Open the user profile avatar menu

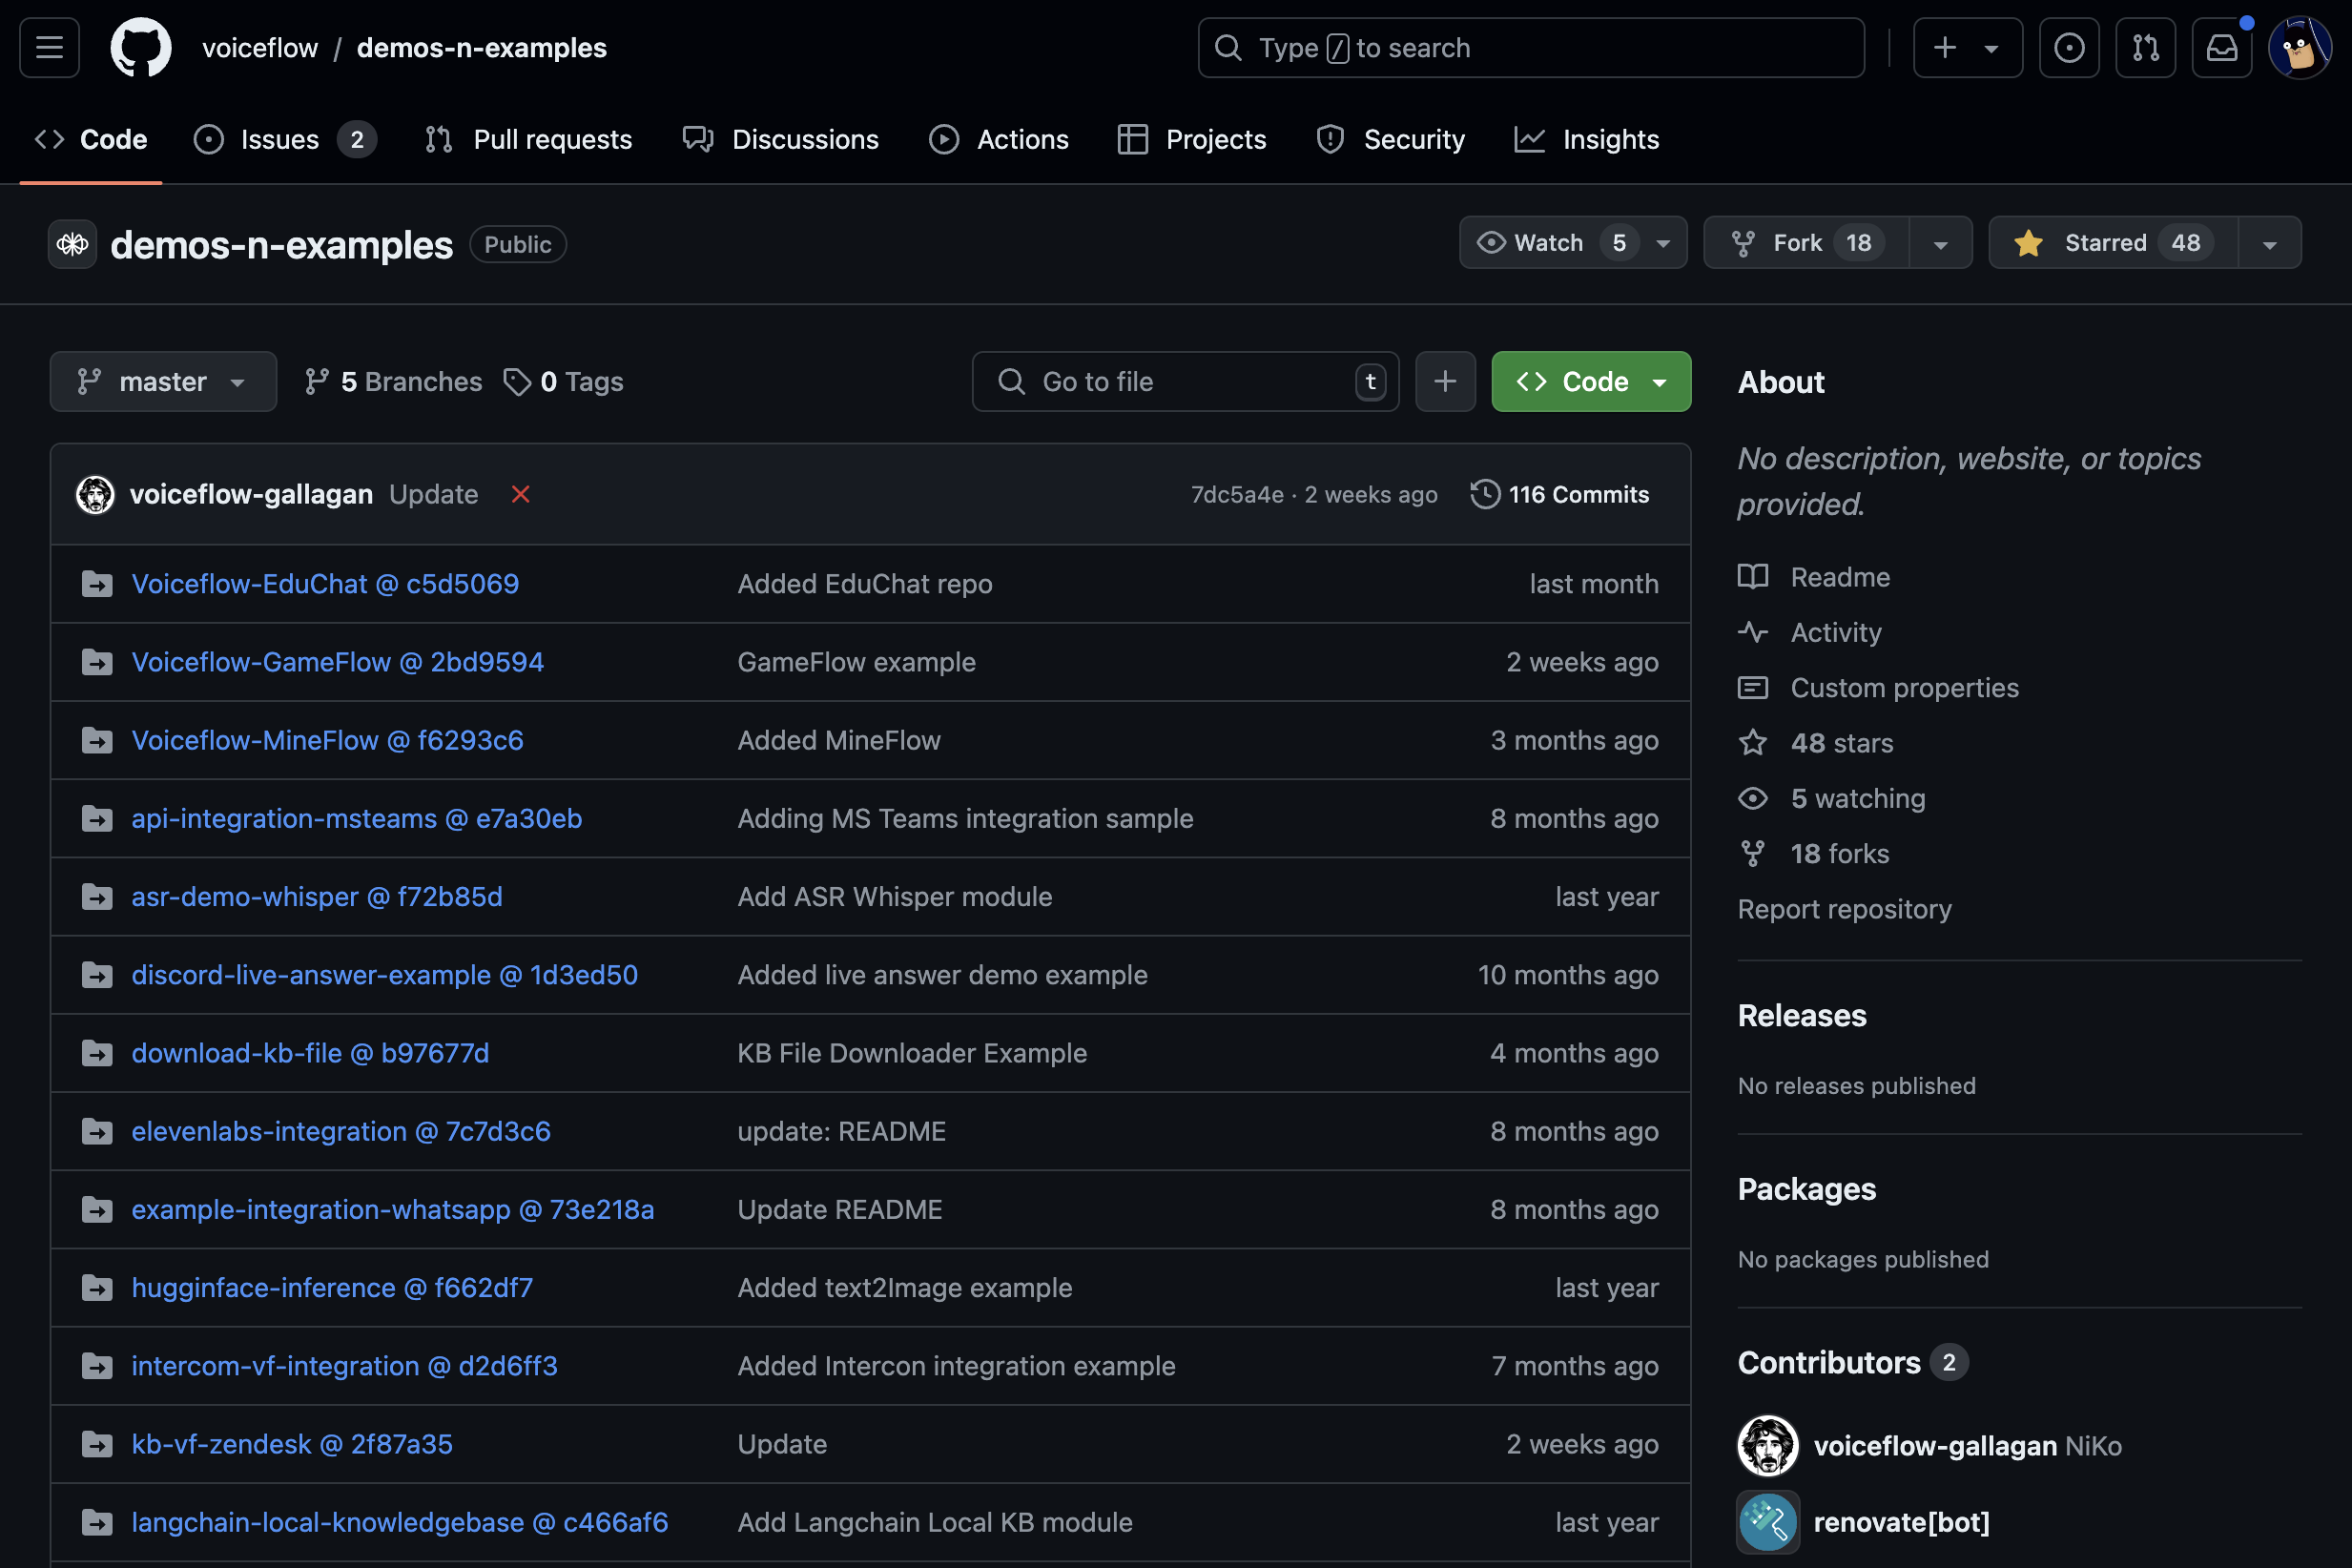click(x=2300, y=47)
